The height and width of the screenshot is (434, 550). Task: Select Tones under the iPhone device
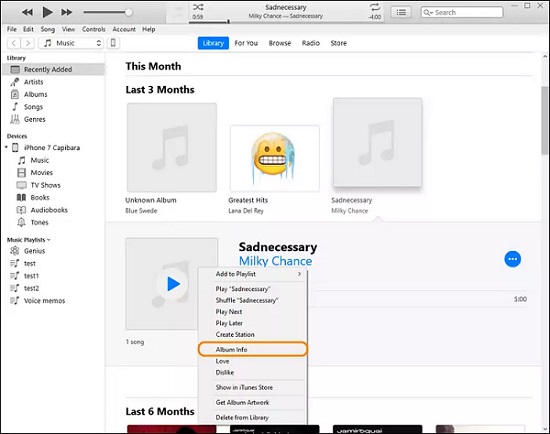click(x=39, y=222)
